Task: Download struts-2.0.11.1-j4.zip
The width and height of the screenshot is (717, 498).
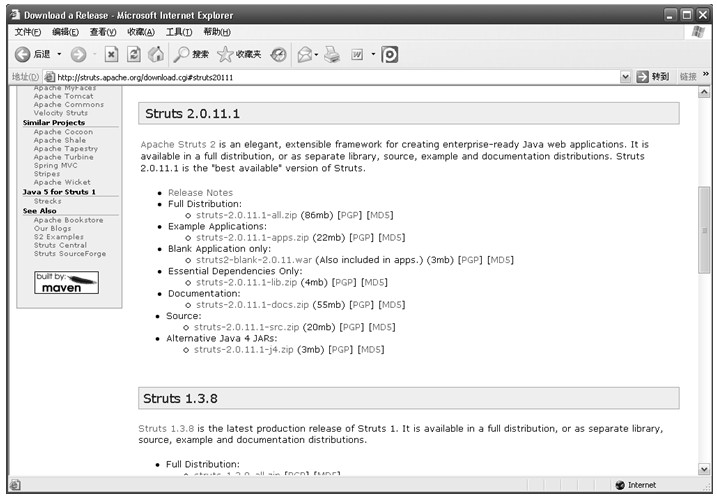Action: (x=244, y=349)
